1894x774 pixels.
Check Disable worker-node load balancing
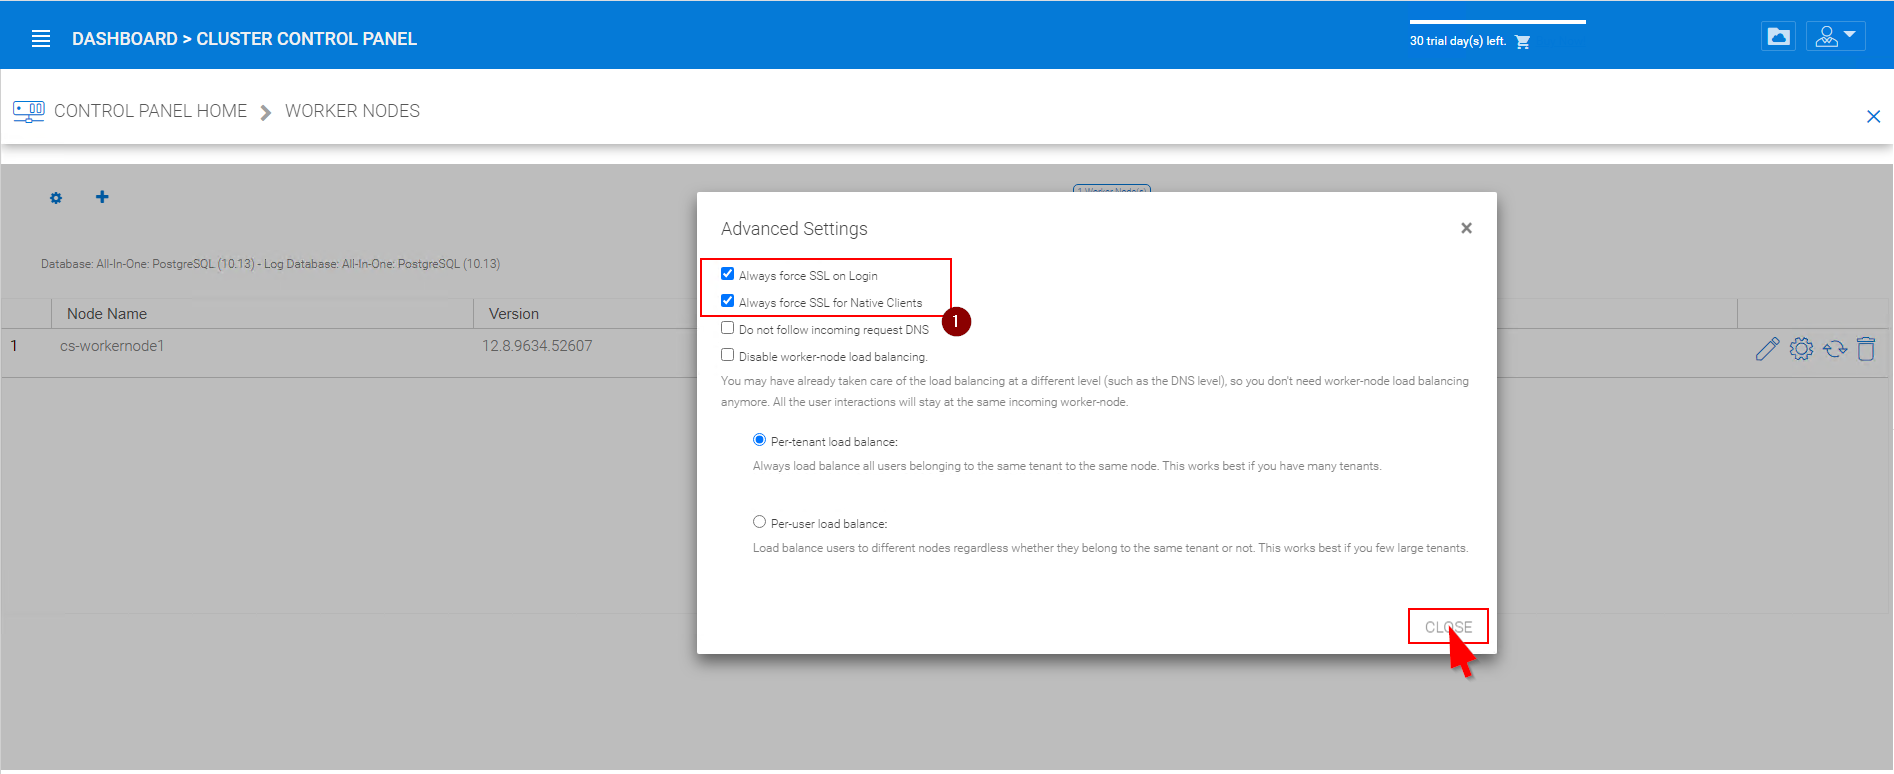(x=728, y=355)
